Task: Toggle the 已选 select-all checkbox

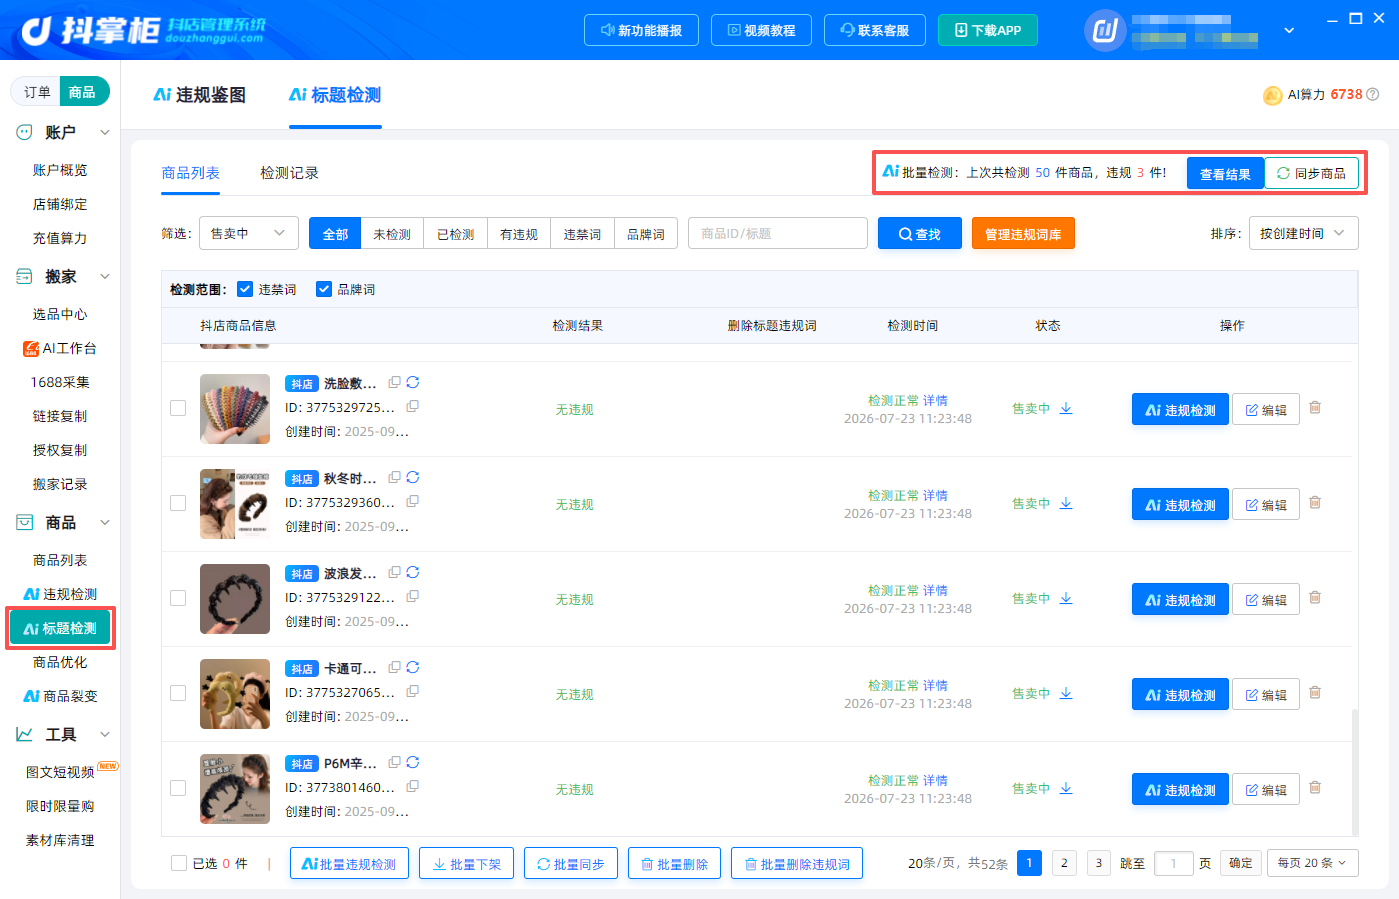Action: pyautogui.click(x=179, y=863)
